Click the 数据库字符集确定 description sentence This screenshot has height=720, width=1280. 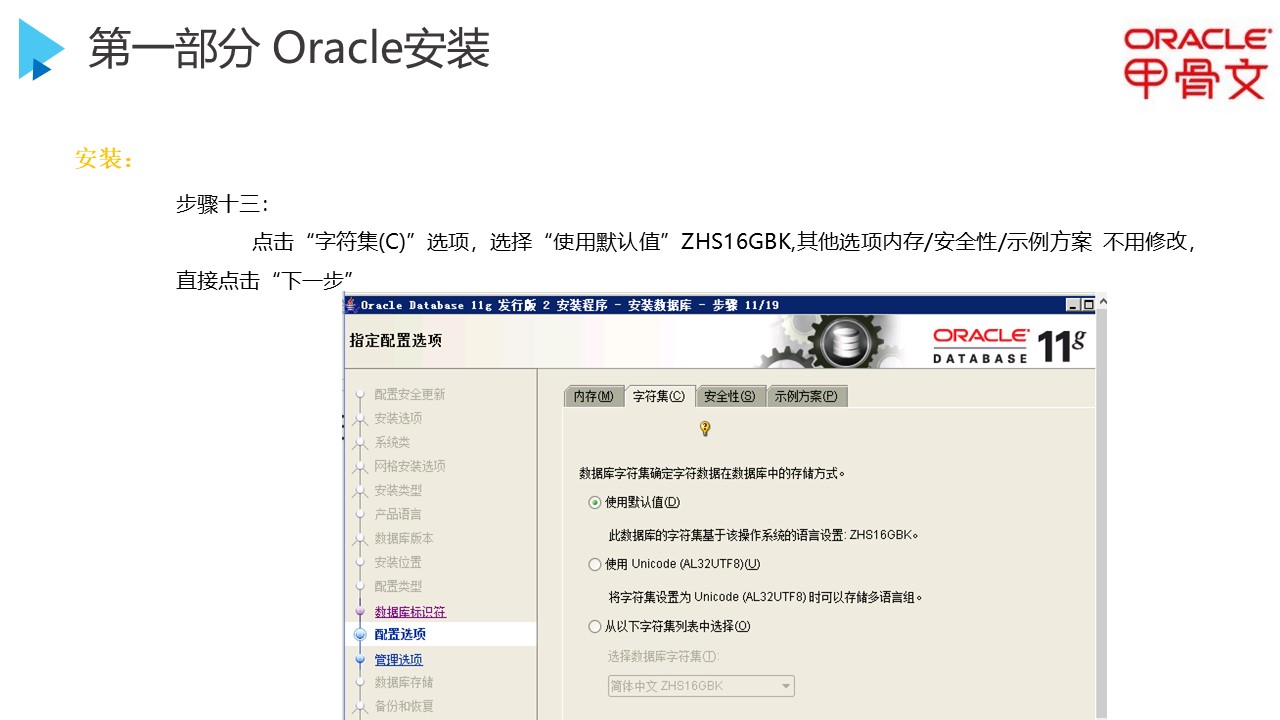click(x=713, y=473)
